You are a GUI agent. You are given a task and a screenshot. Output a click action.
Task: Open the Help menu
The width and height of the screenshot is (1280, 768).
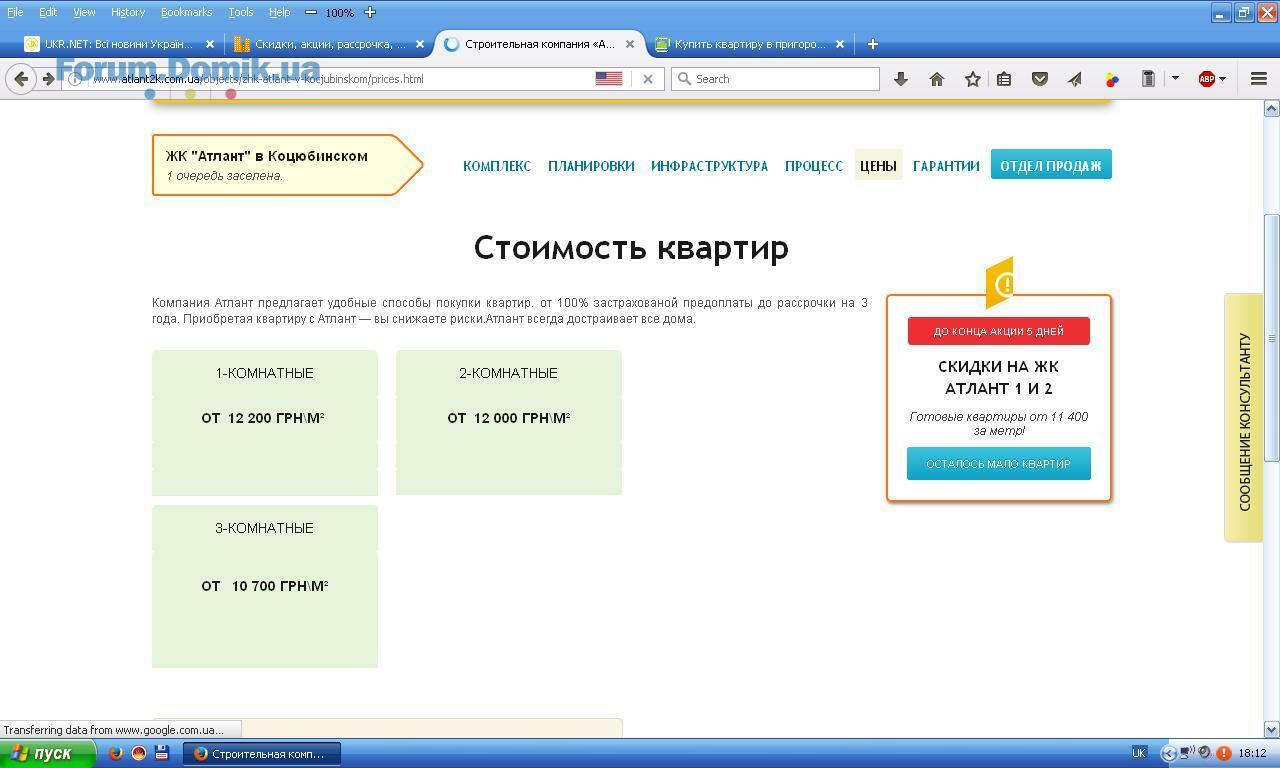[280, 12]
